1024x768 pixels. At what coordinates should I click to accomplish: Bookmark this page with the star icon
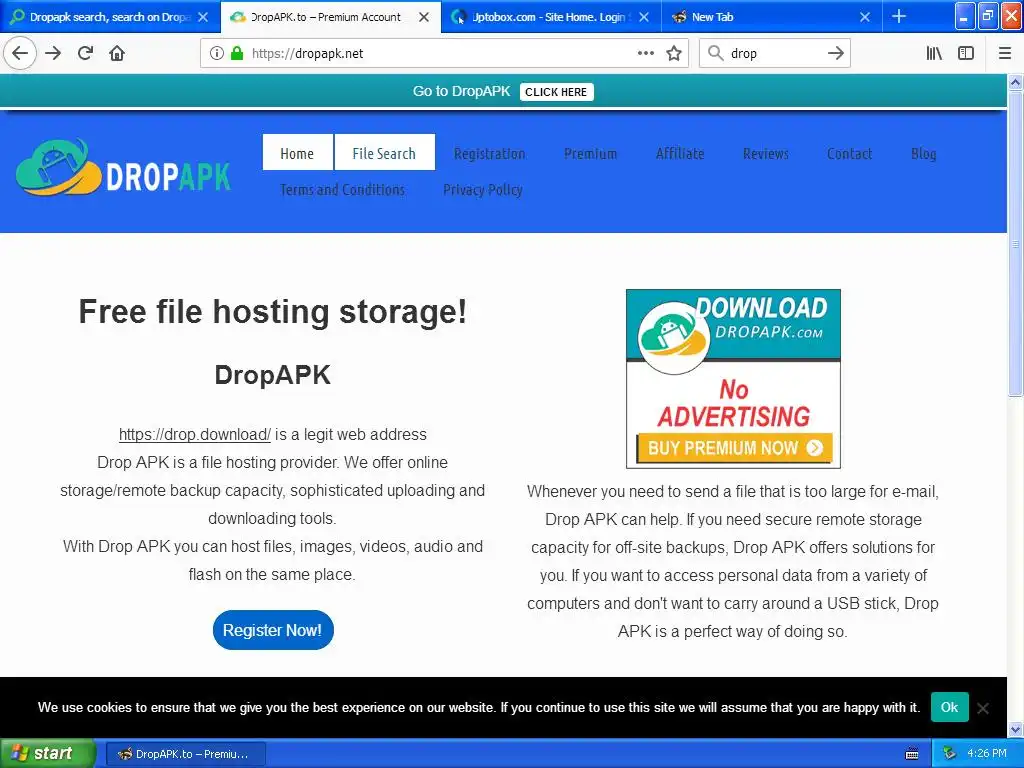tap(674, 54)
